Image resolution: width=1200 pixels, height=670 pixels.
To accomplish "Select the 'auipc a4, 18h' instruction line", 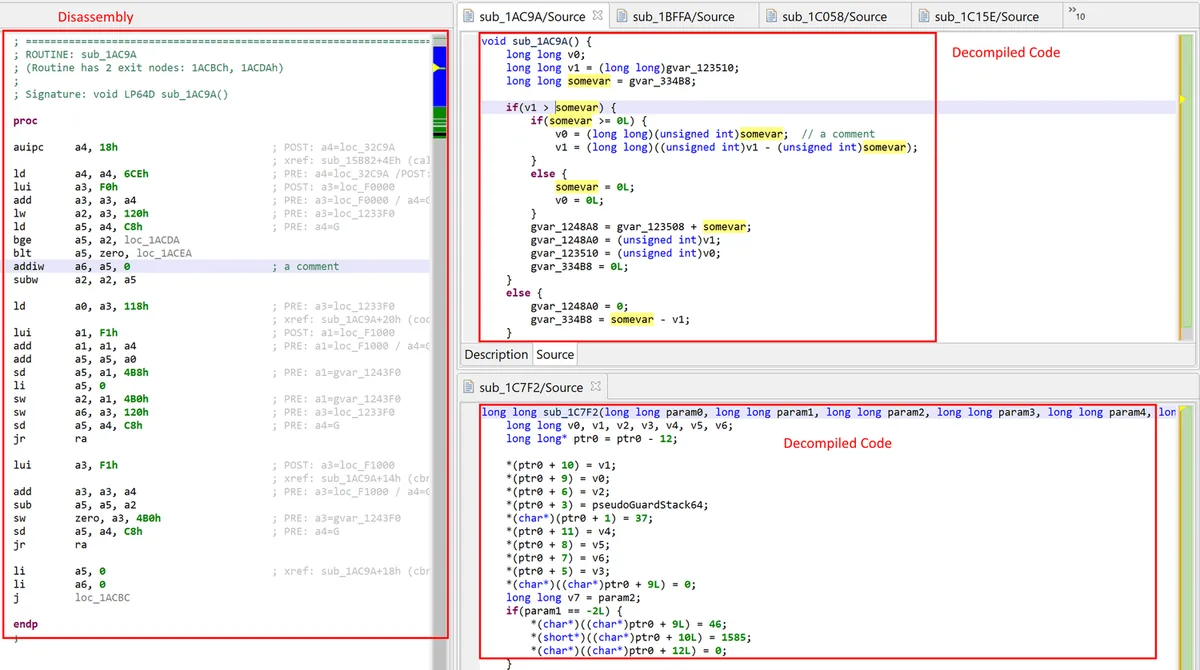I will pos(68,147).
